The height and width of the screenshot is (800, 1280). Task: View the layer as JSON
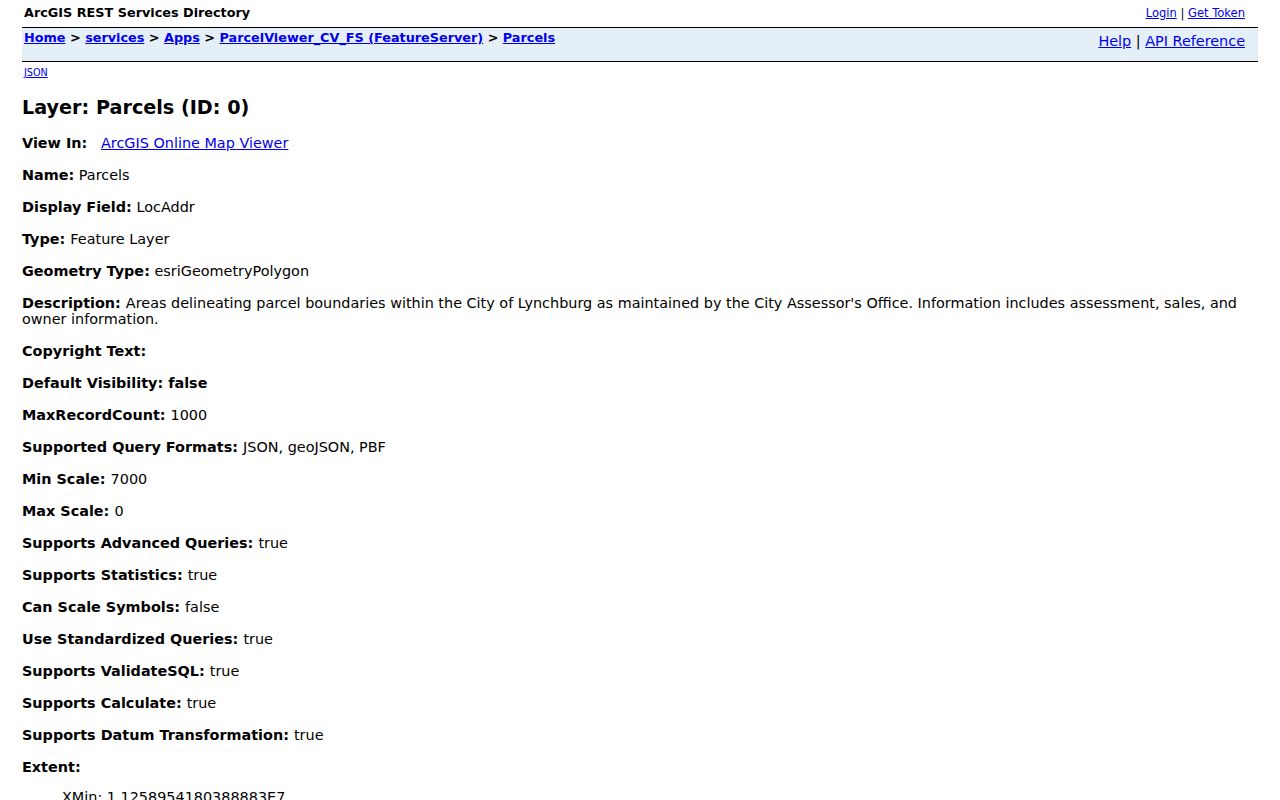point(35,72)
